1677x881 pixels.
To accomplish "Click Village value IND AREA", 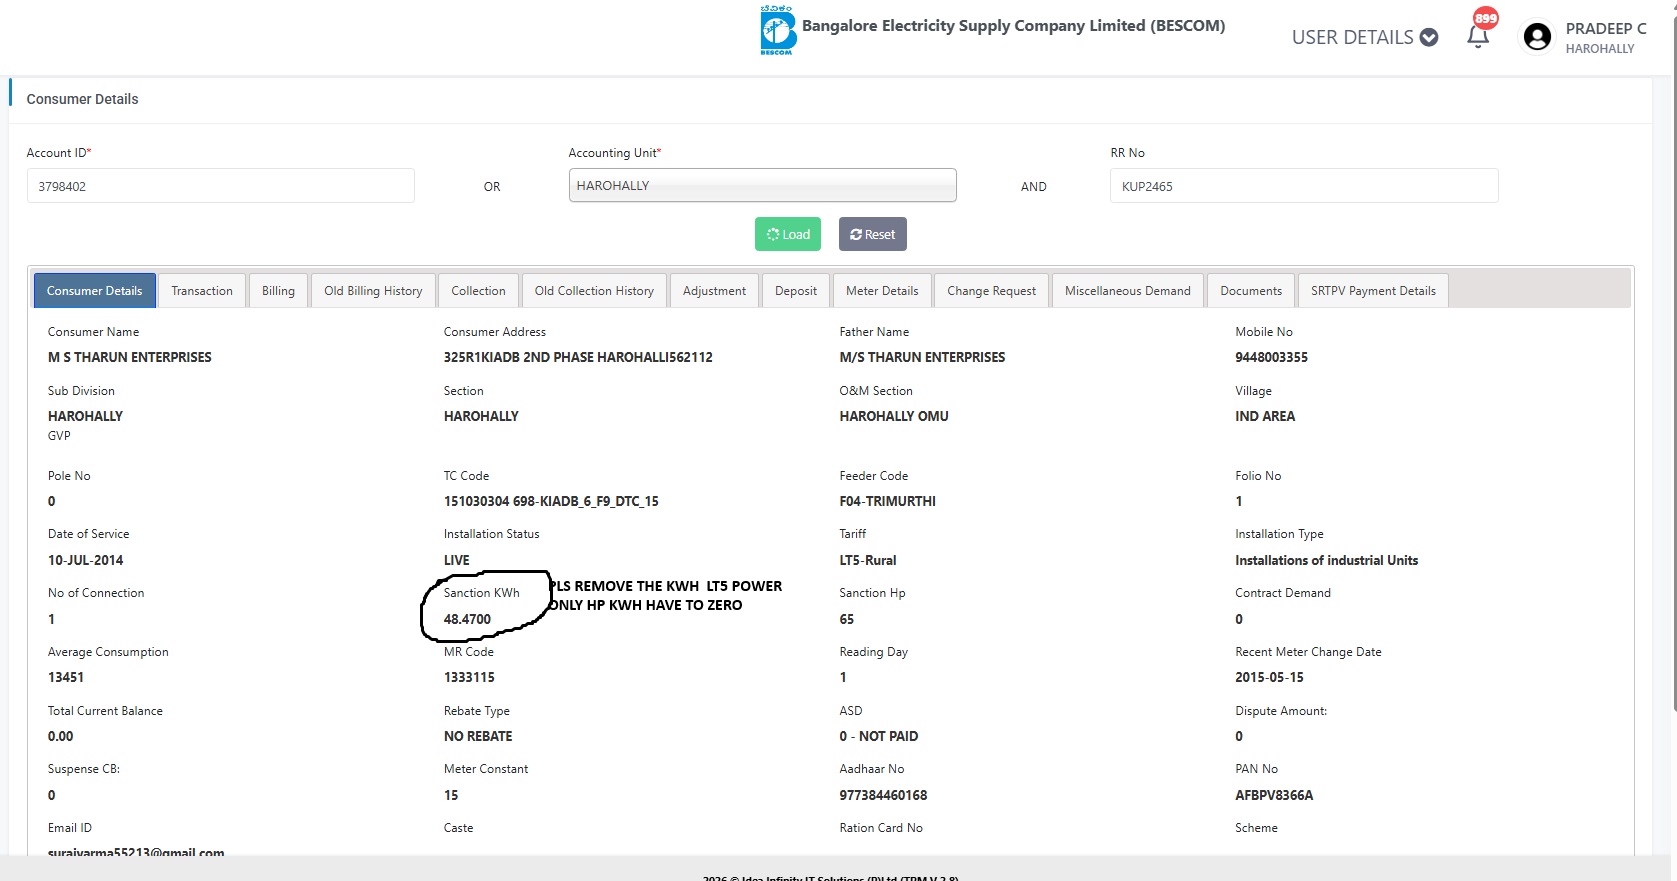I will click(1265, 416).
